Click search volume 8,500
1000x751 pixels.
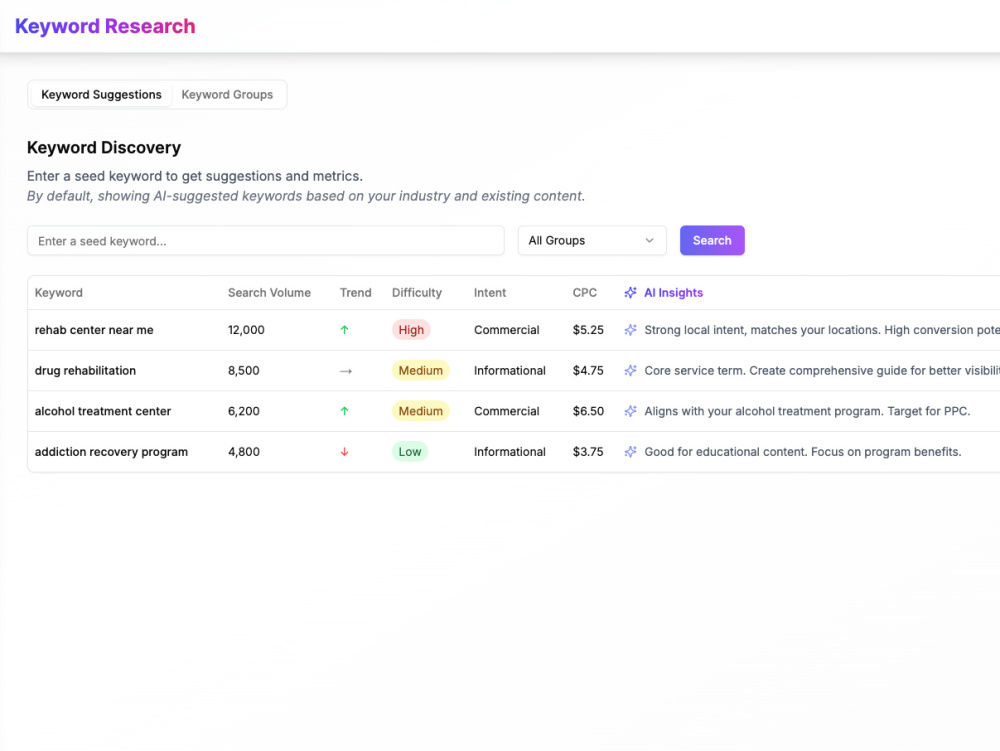244,370
